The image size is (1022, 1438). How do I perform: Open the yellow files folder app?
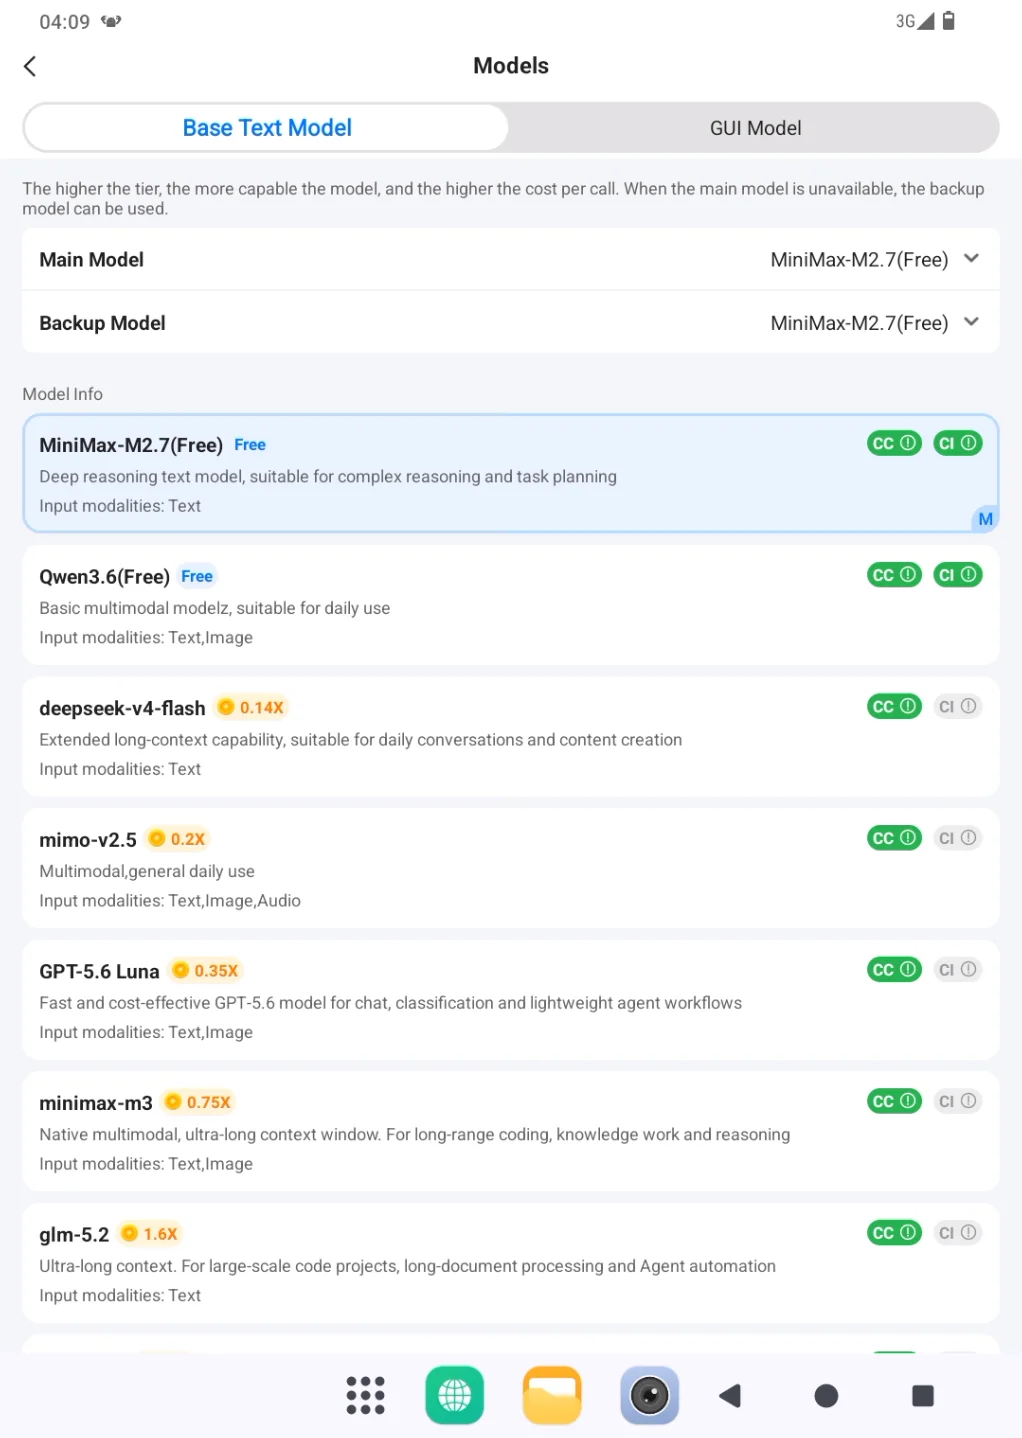click(552, 1395)
